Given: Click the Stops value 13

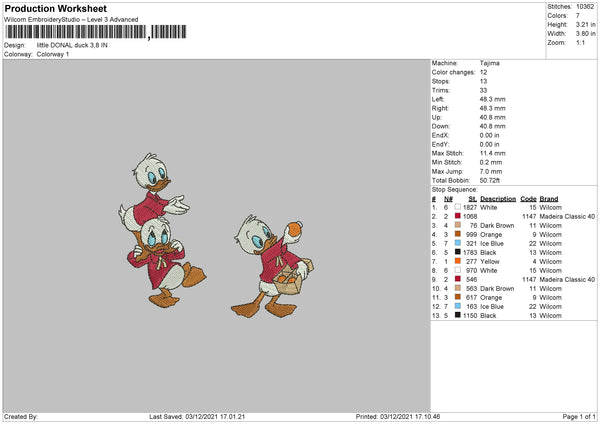Looking at the screenshot, I should pos(483,81).
